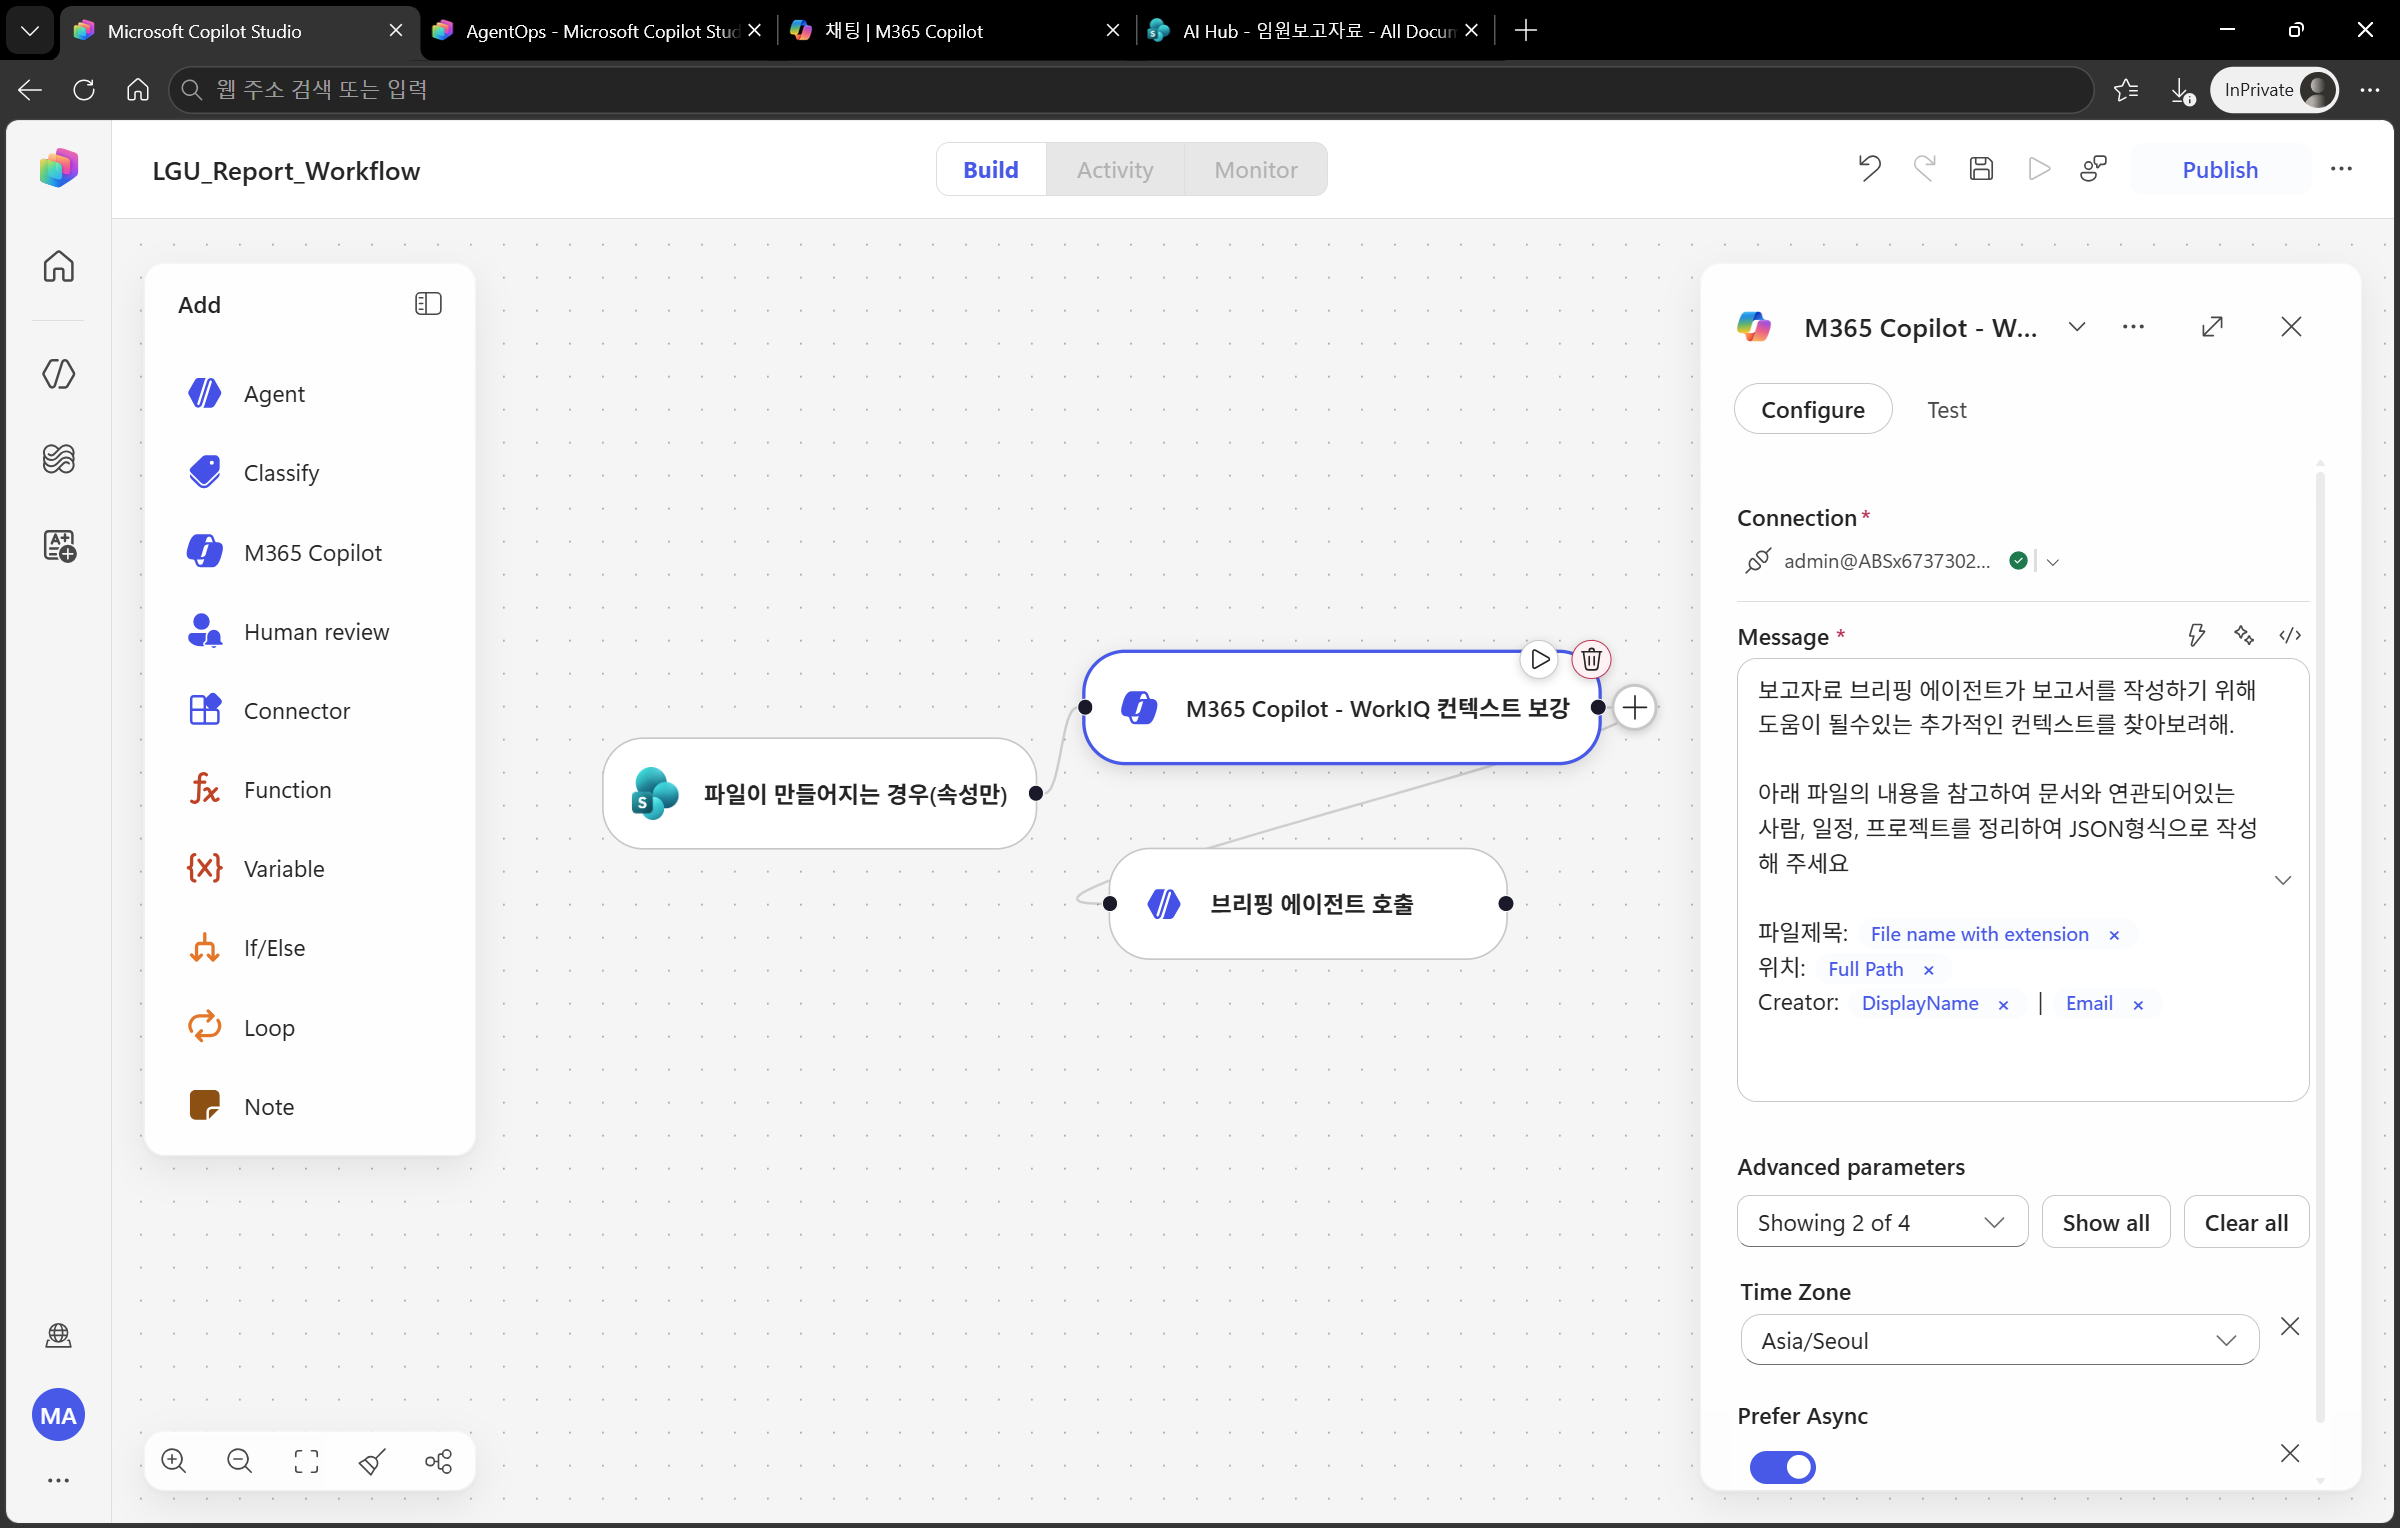Open the left navigation ellipsis menu
The width and height of the screenshot is (2400, 1528).
pyautogui.click(x=59, y=1480)
